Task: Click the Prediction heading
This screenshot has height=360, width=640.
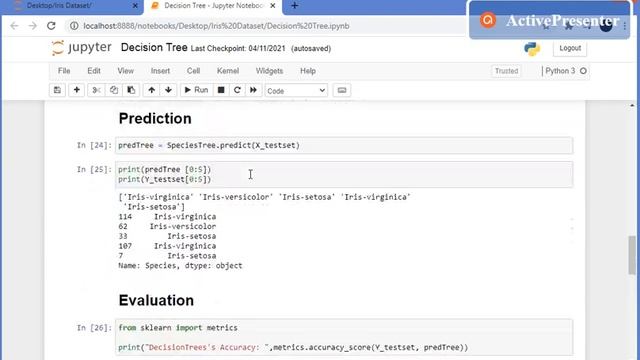Action: pos(155,118)
